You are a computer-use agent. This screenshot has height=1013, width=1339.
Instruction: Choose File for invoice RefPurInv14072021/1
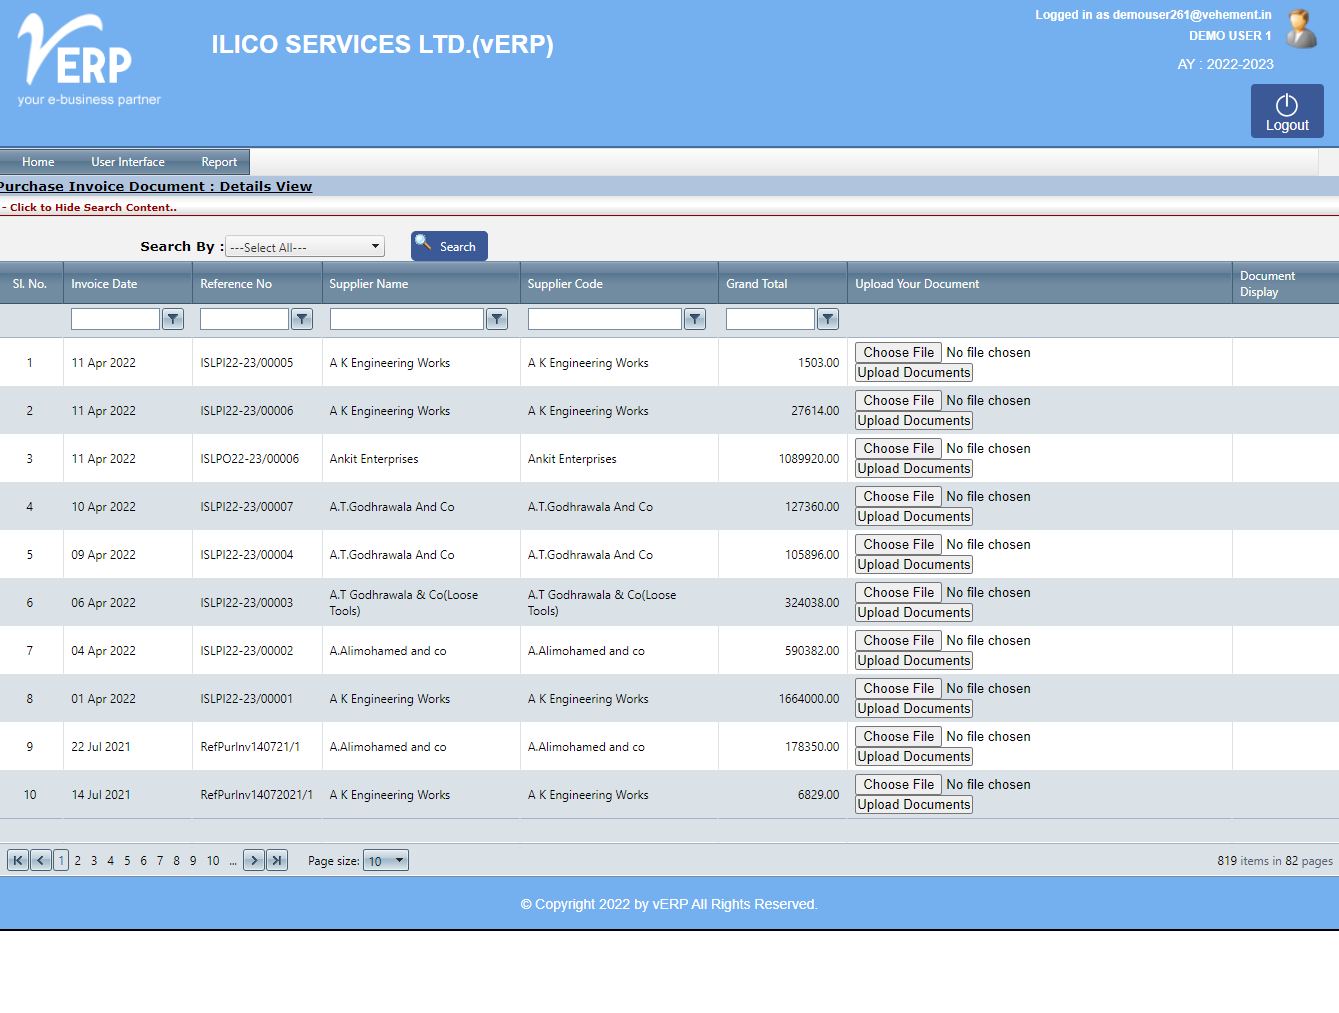[899, 784]
